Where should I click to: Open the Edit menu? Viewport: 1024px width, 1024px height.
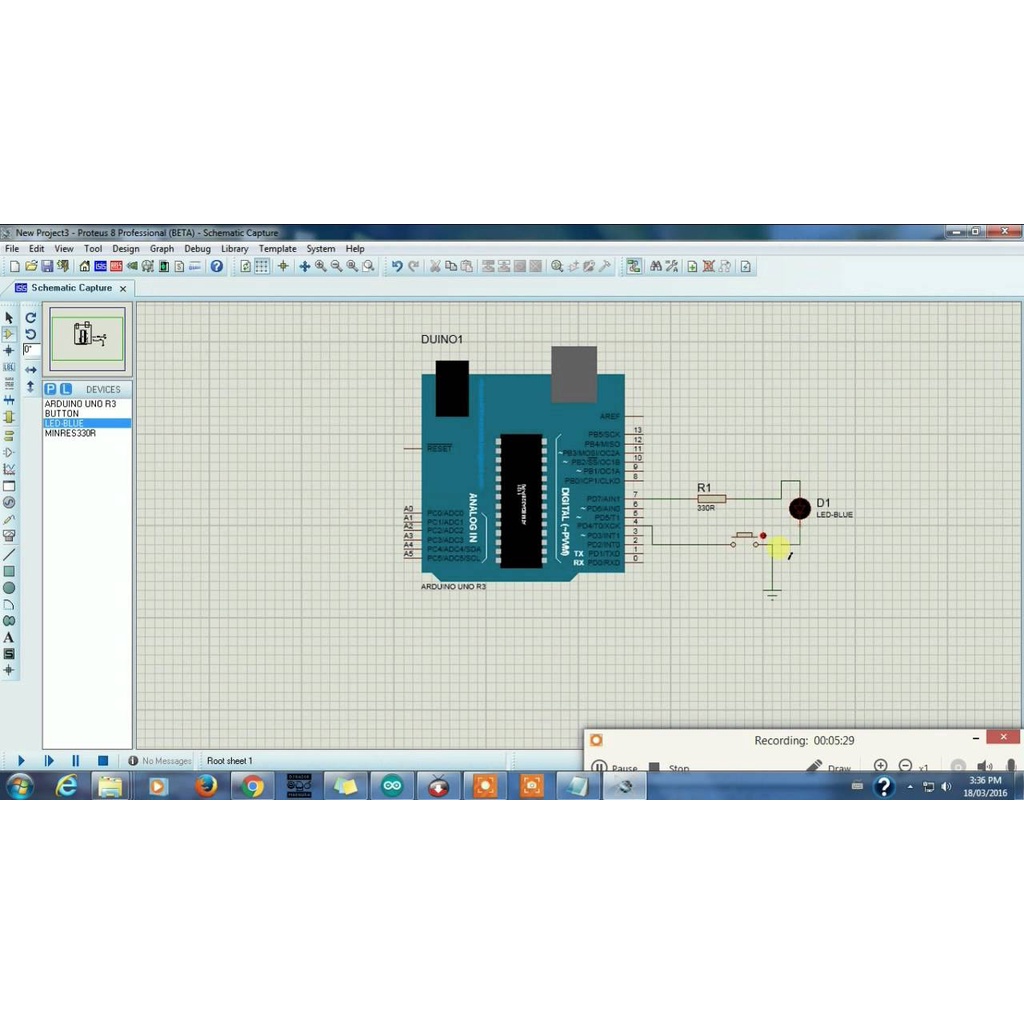pyautogui.click(x=37, y=249)
